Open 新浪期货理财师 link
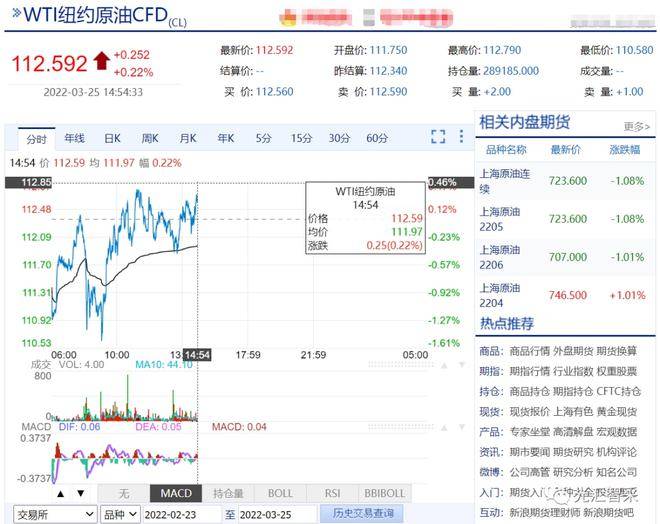Image resolution: width=660 pixels, height=524 pixels. 545,513
